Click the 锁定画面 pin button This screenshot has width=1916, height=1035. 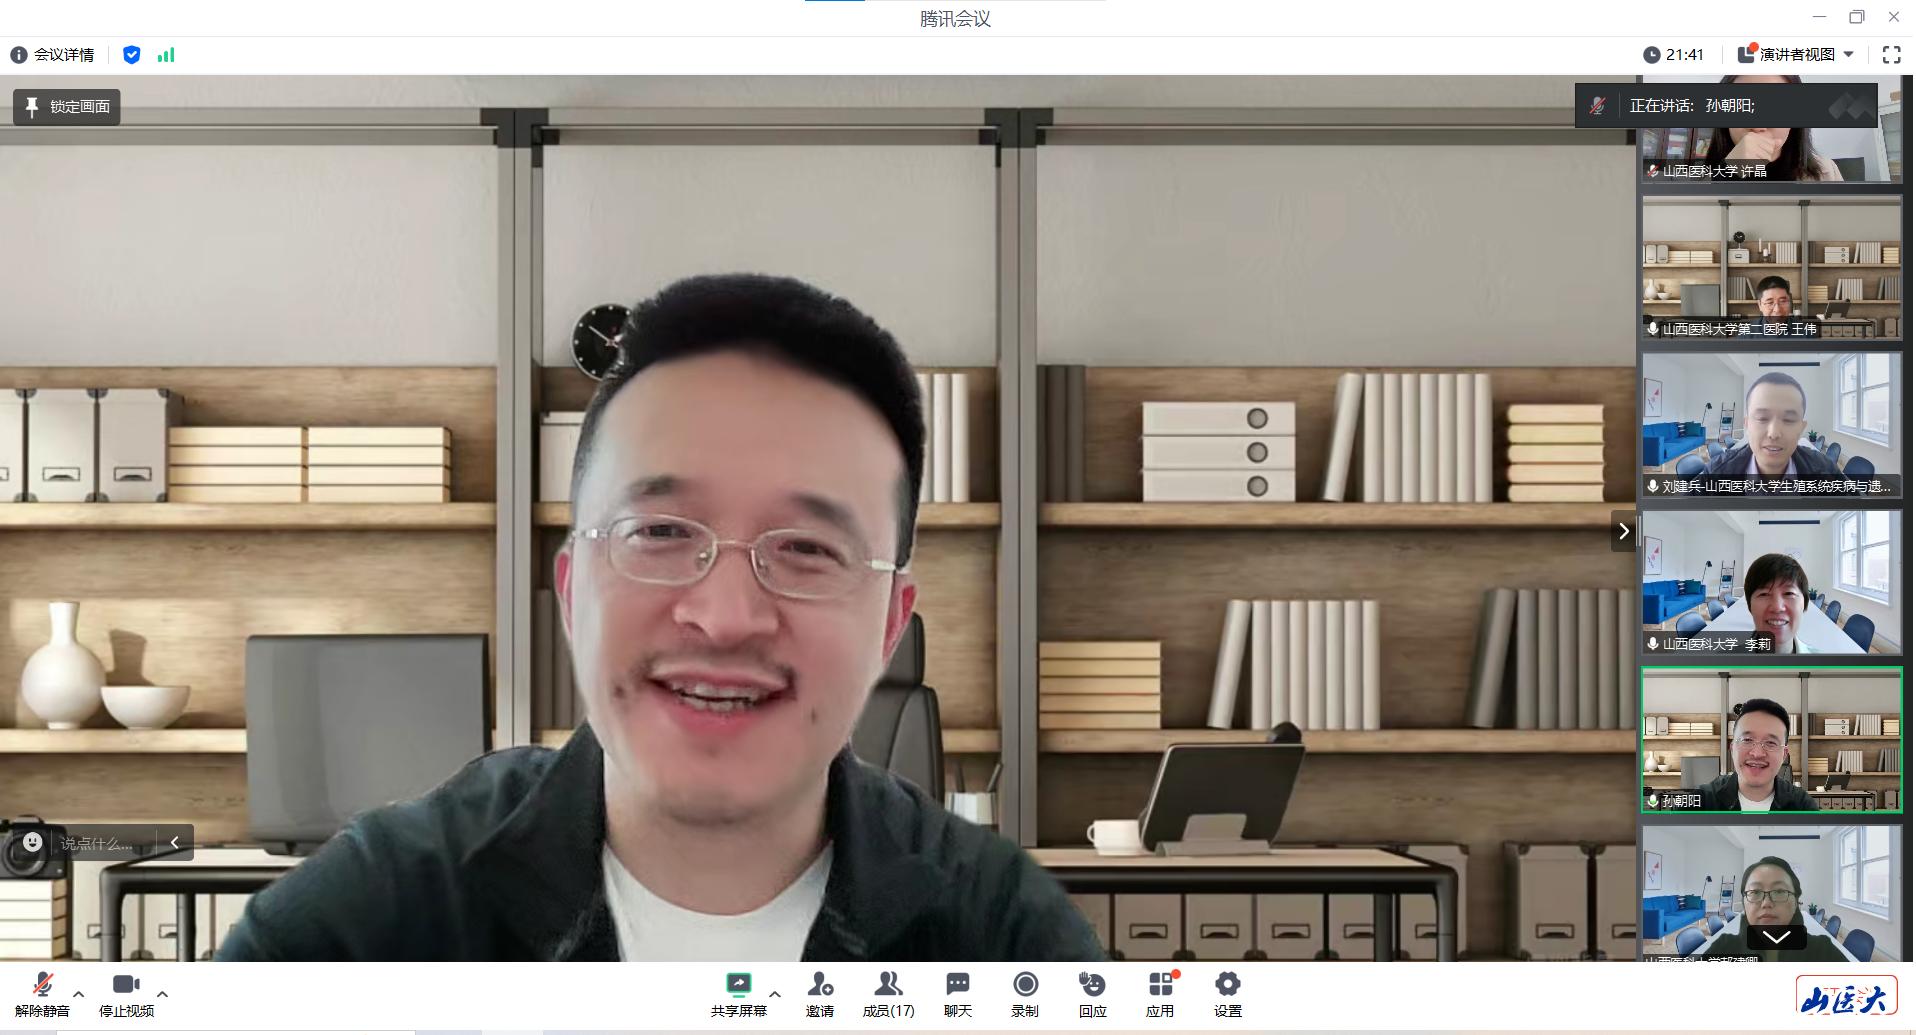[67, 107]
